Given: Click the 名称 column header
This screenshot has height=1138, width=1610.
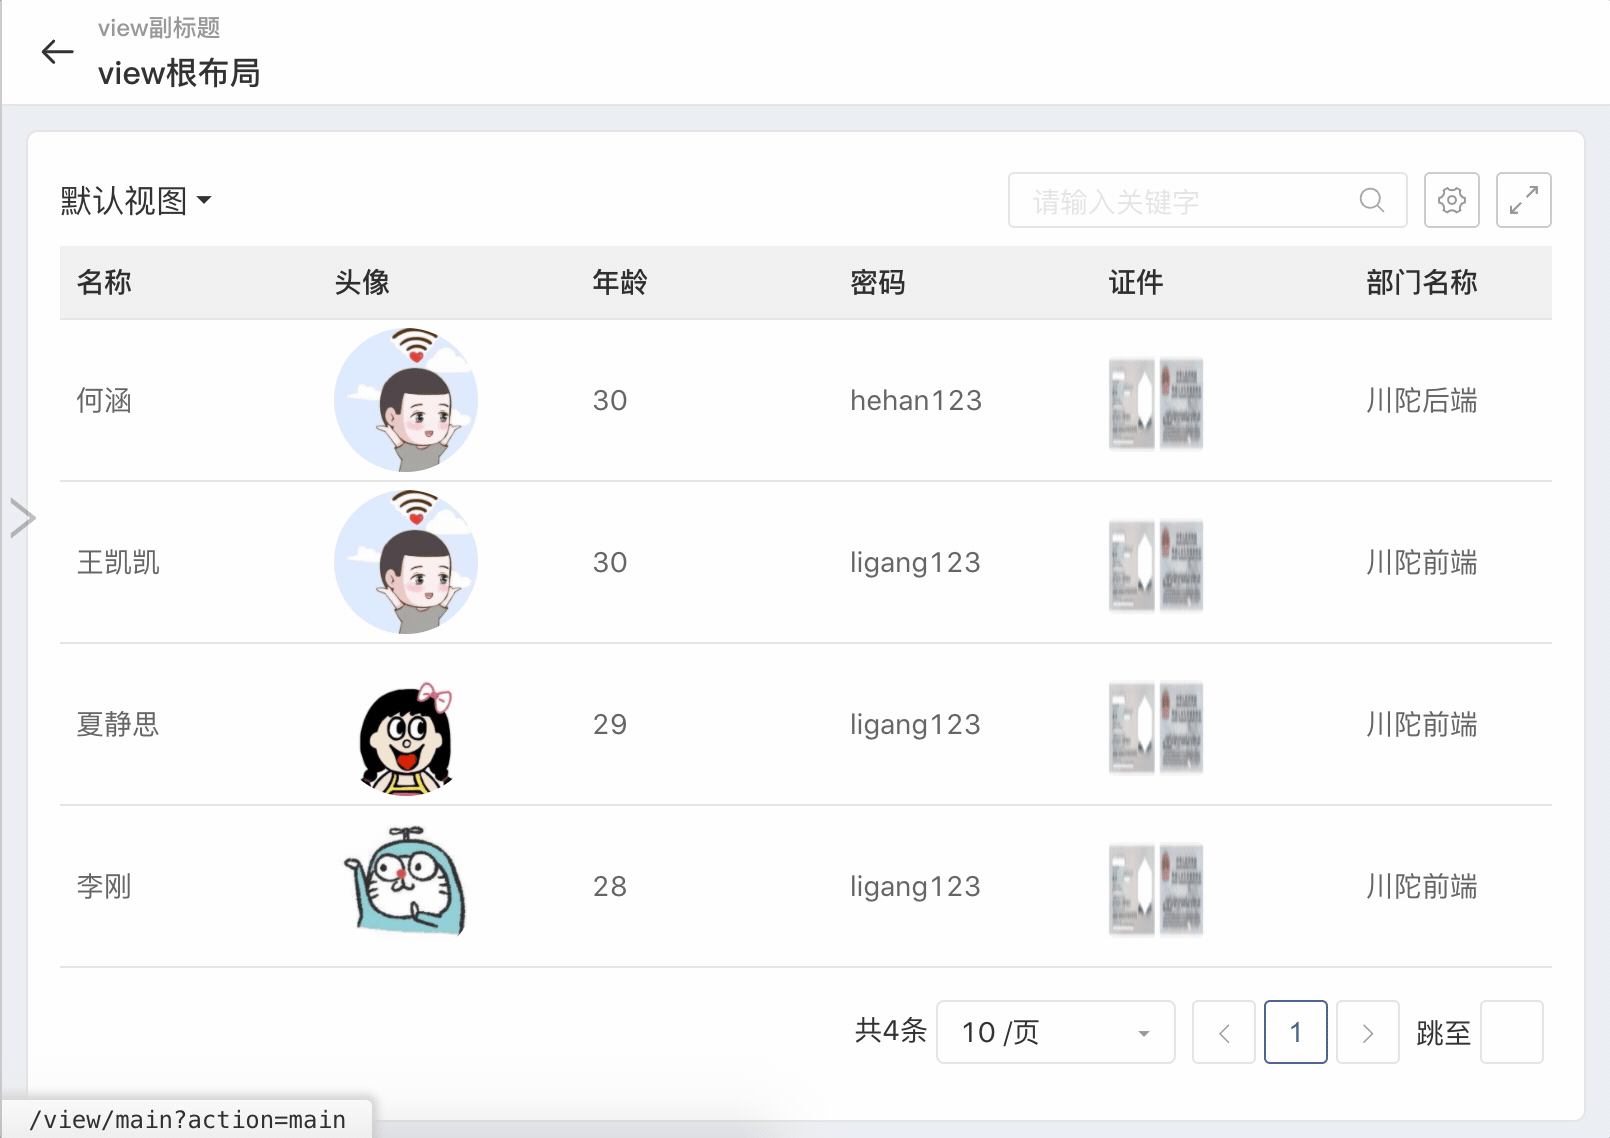Looking at the screenshot, I should pyautogui.click(x=104, y=282).
